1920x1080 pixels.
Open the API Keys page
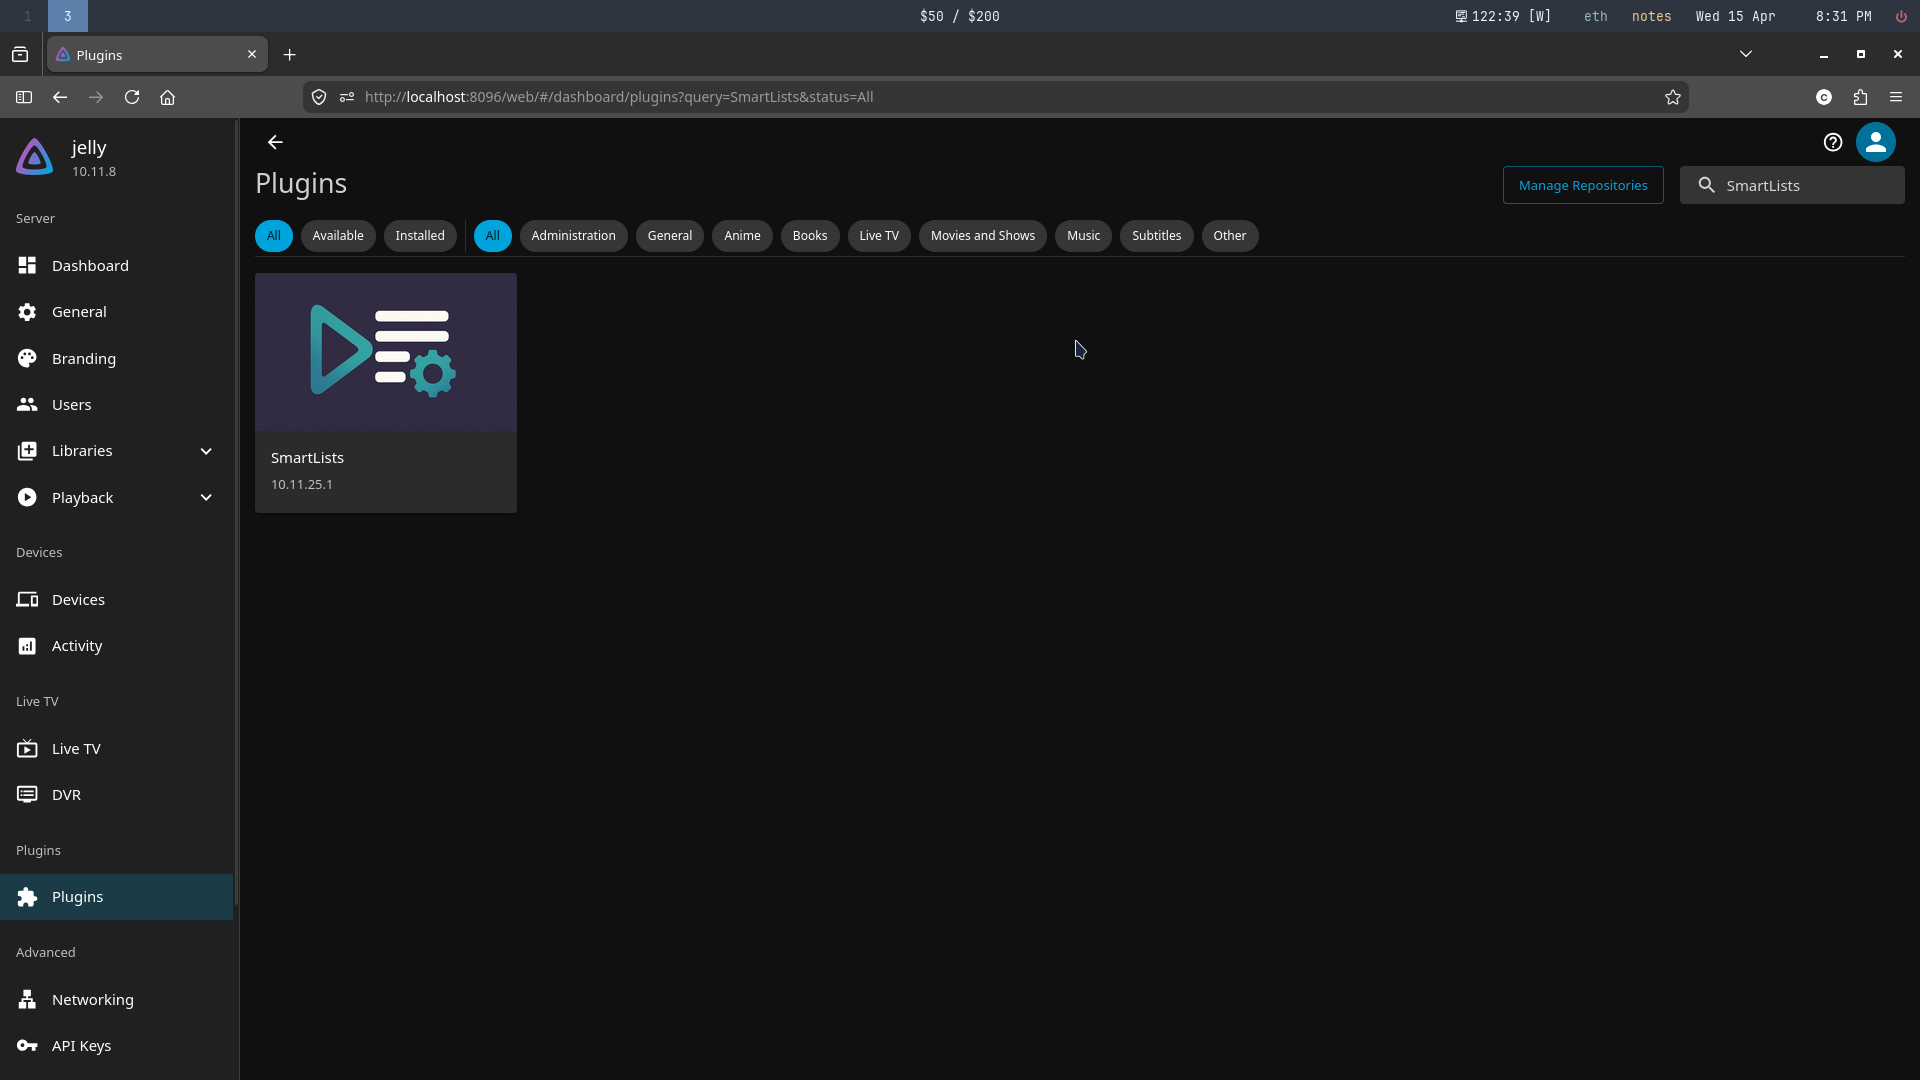coord(116,1046)
